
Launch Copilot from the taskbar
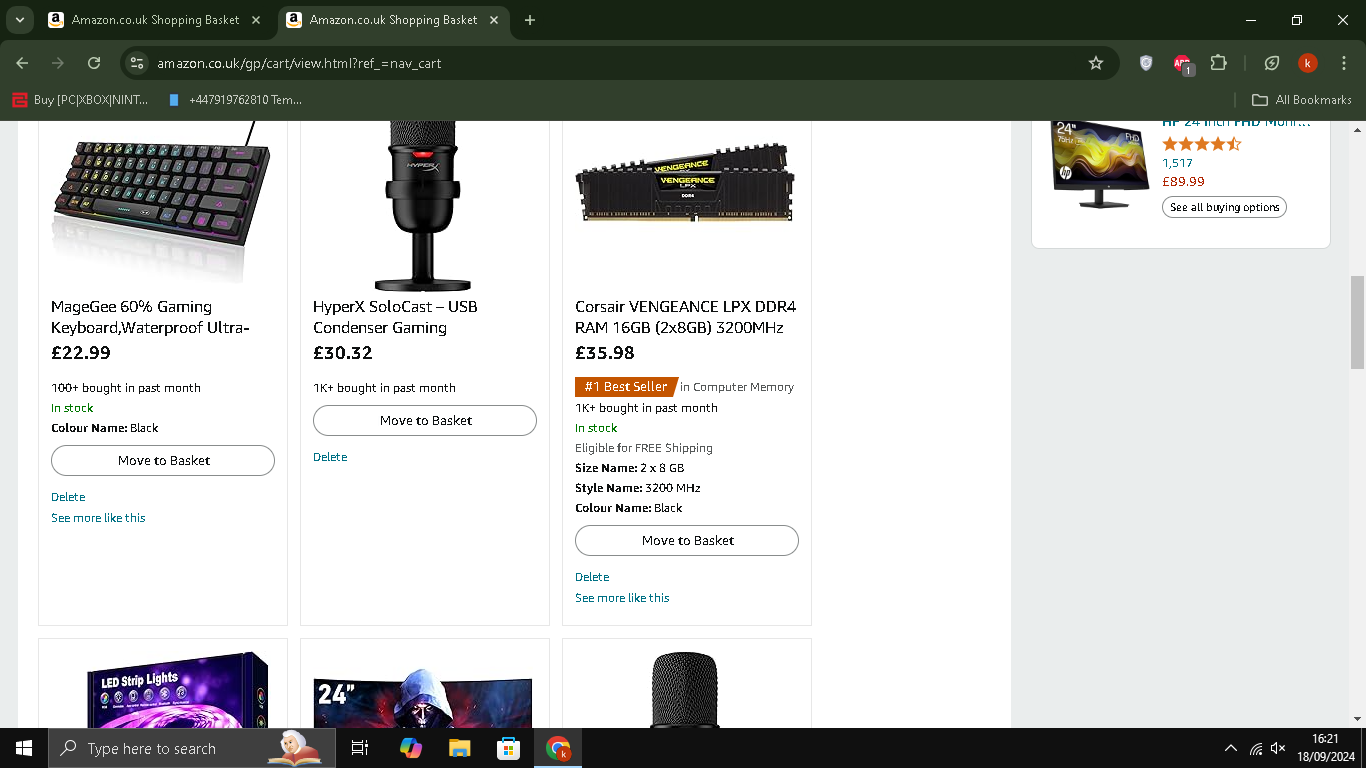point(410,748)
